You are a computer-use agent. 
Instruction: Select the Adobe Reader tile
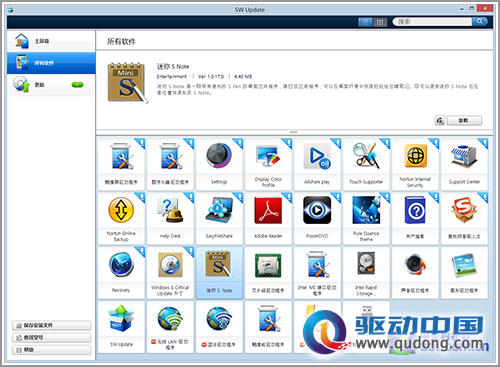click(268, 218)
